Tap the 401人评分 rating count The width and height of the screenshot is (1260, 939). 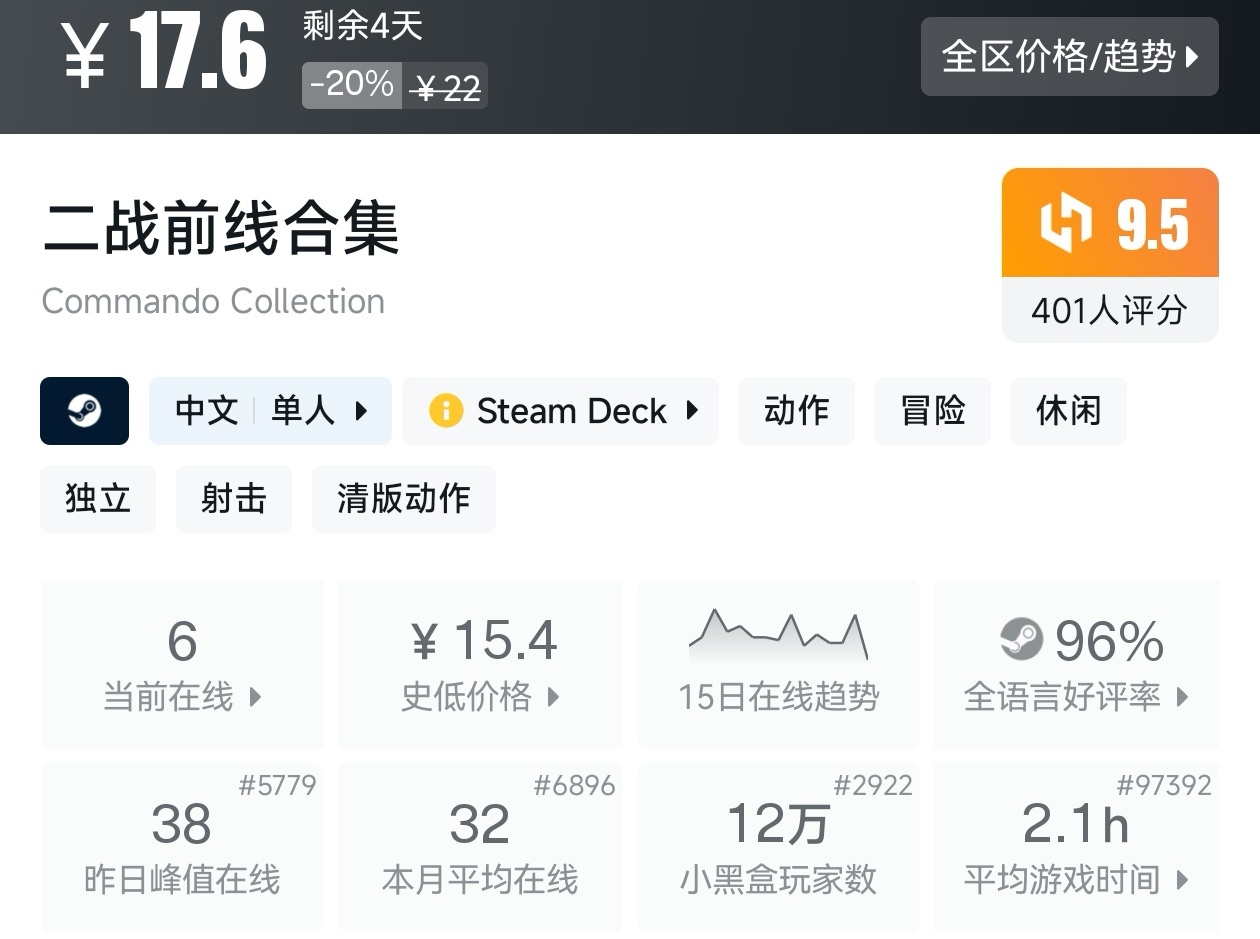1109,310
